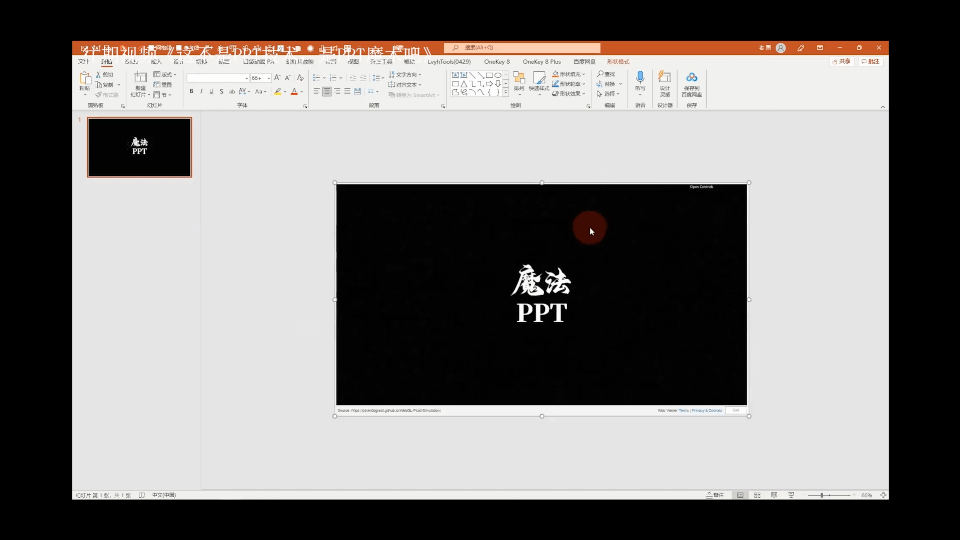Image resolution: width=960 pixels, height=540 pixels.
Task: Save to Baidu cloud icon
Action: point(692,77)
